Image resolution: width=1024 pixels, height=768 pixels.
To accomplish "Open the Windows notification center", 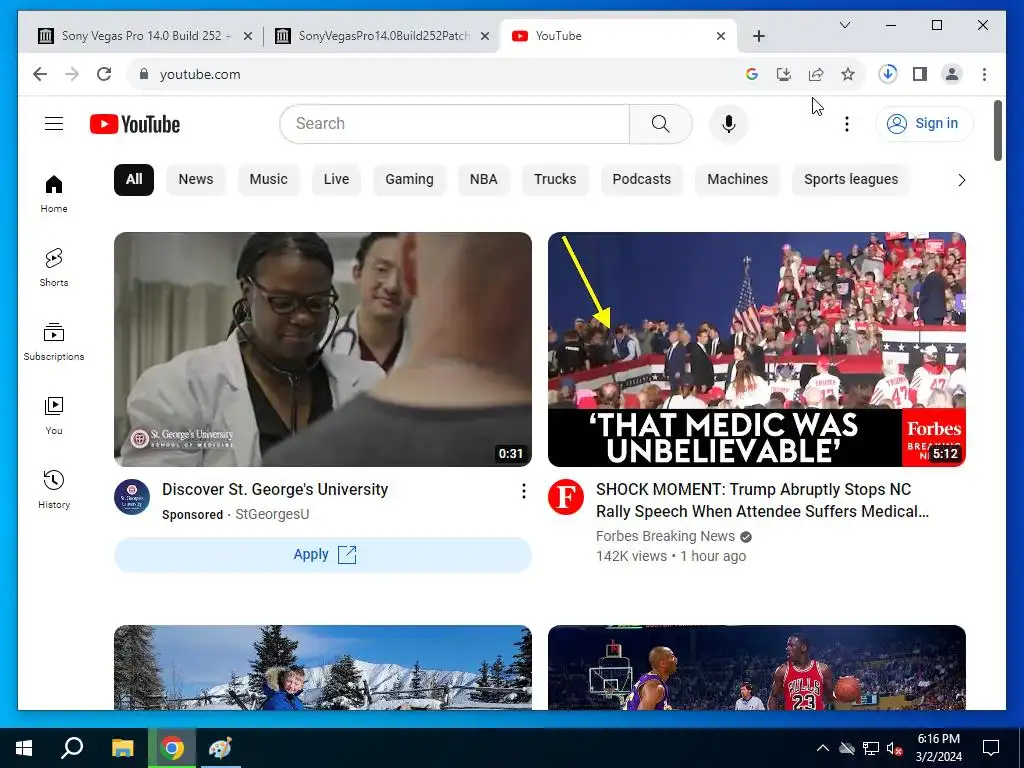I will coord(991,748).
